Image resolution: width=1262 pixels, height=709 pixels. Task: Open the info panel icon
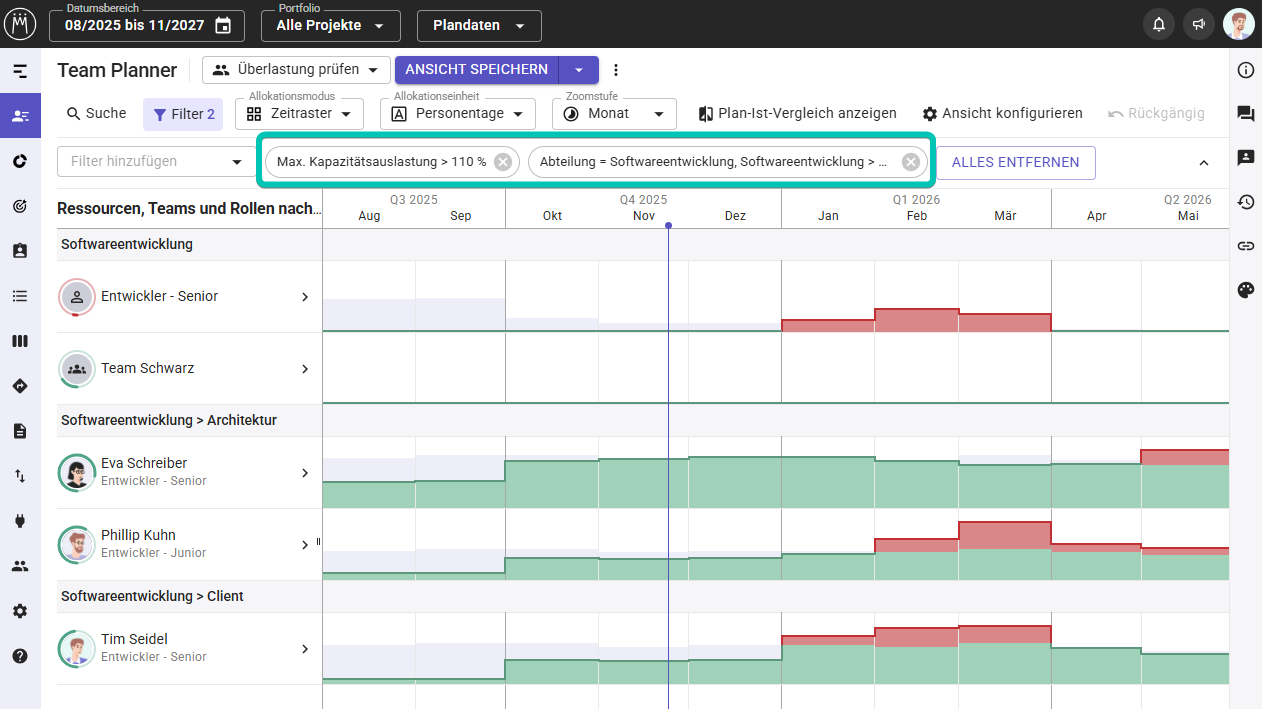pyautogui.click(x=1245, y=70)
